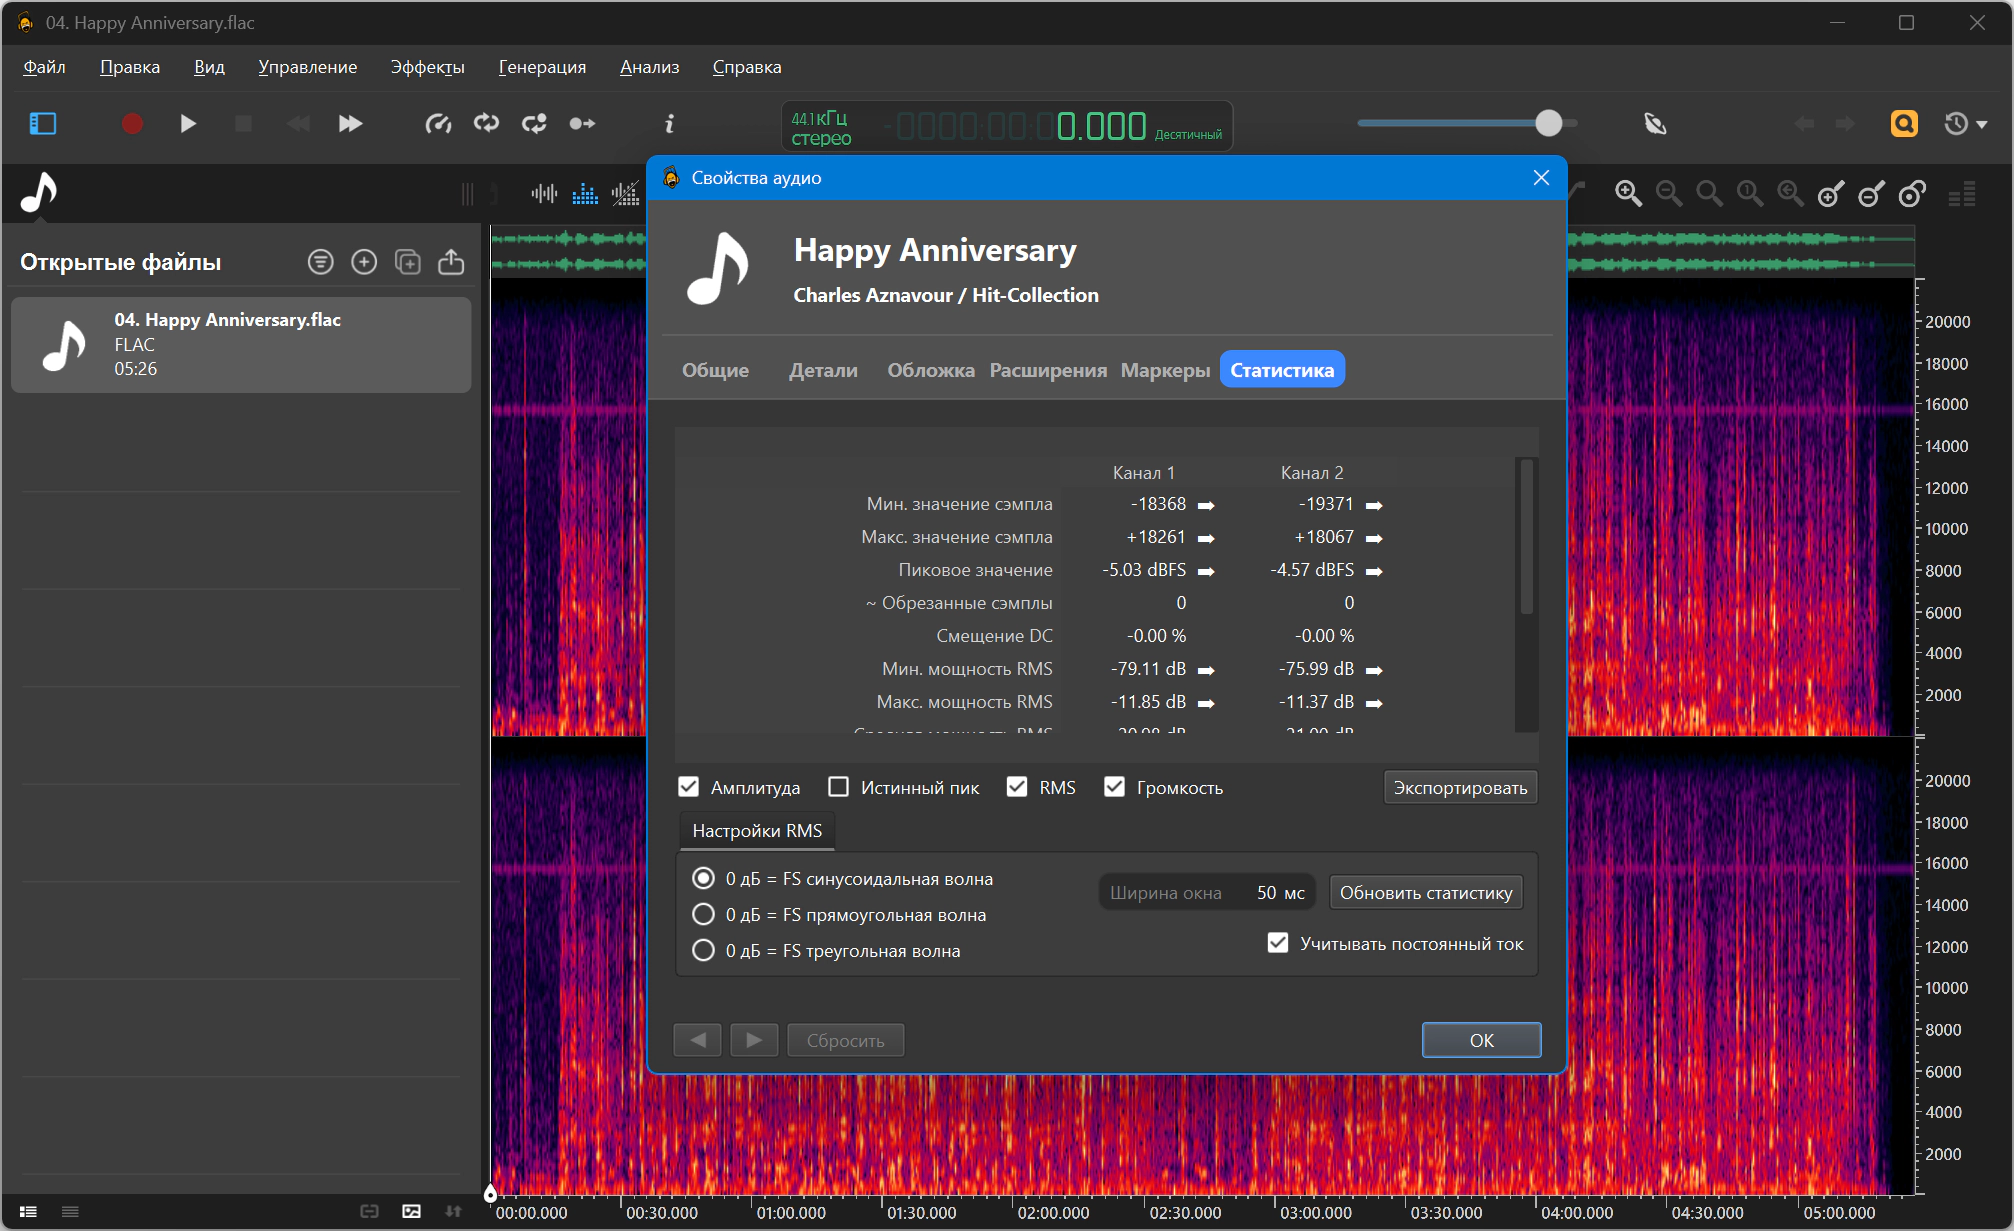
Task: Click the vertical zoom in icon
Action: (1831, 194)
